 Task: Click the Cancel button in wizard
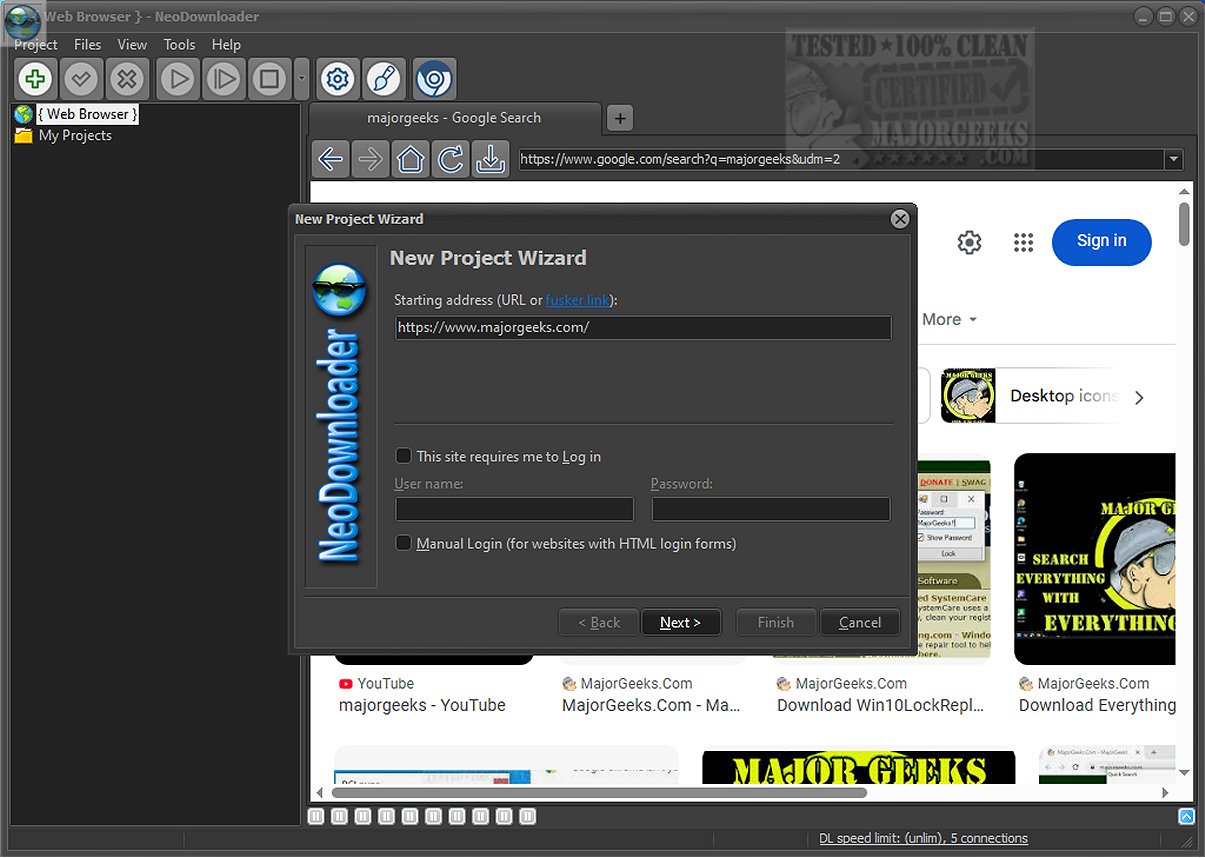[x=860, y=622]
